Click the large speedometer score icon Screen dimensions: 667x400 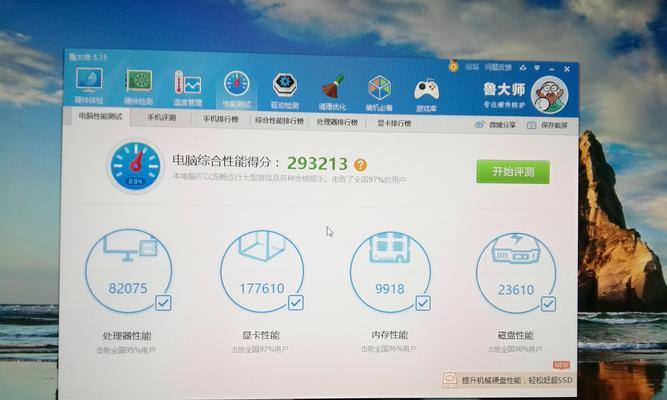[135, 166]
